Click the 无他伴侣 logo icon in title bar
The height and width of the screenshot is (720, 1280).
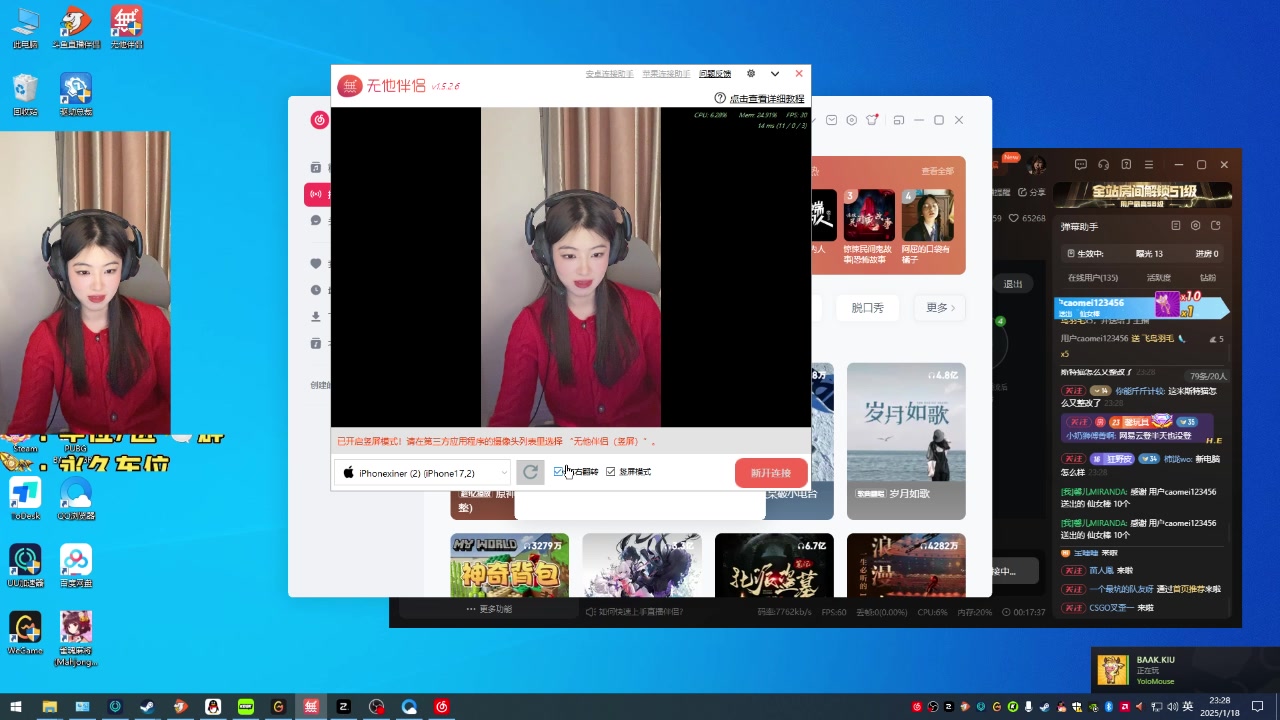click(349, 86)
